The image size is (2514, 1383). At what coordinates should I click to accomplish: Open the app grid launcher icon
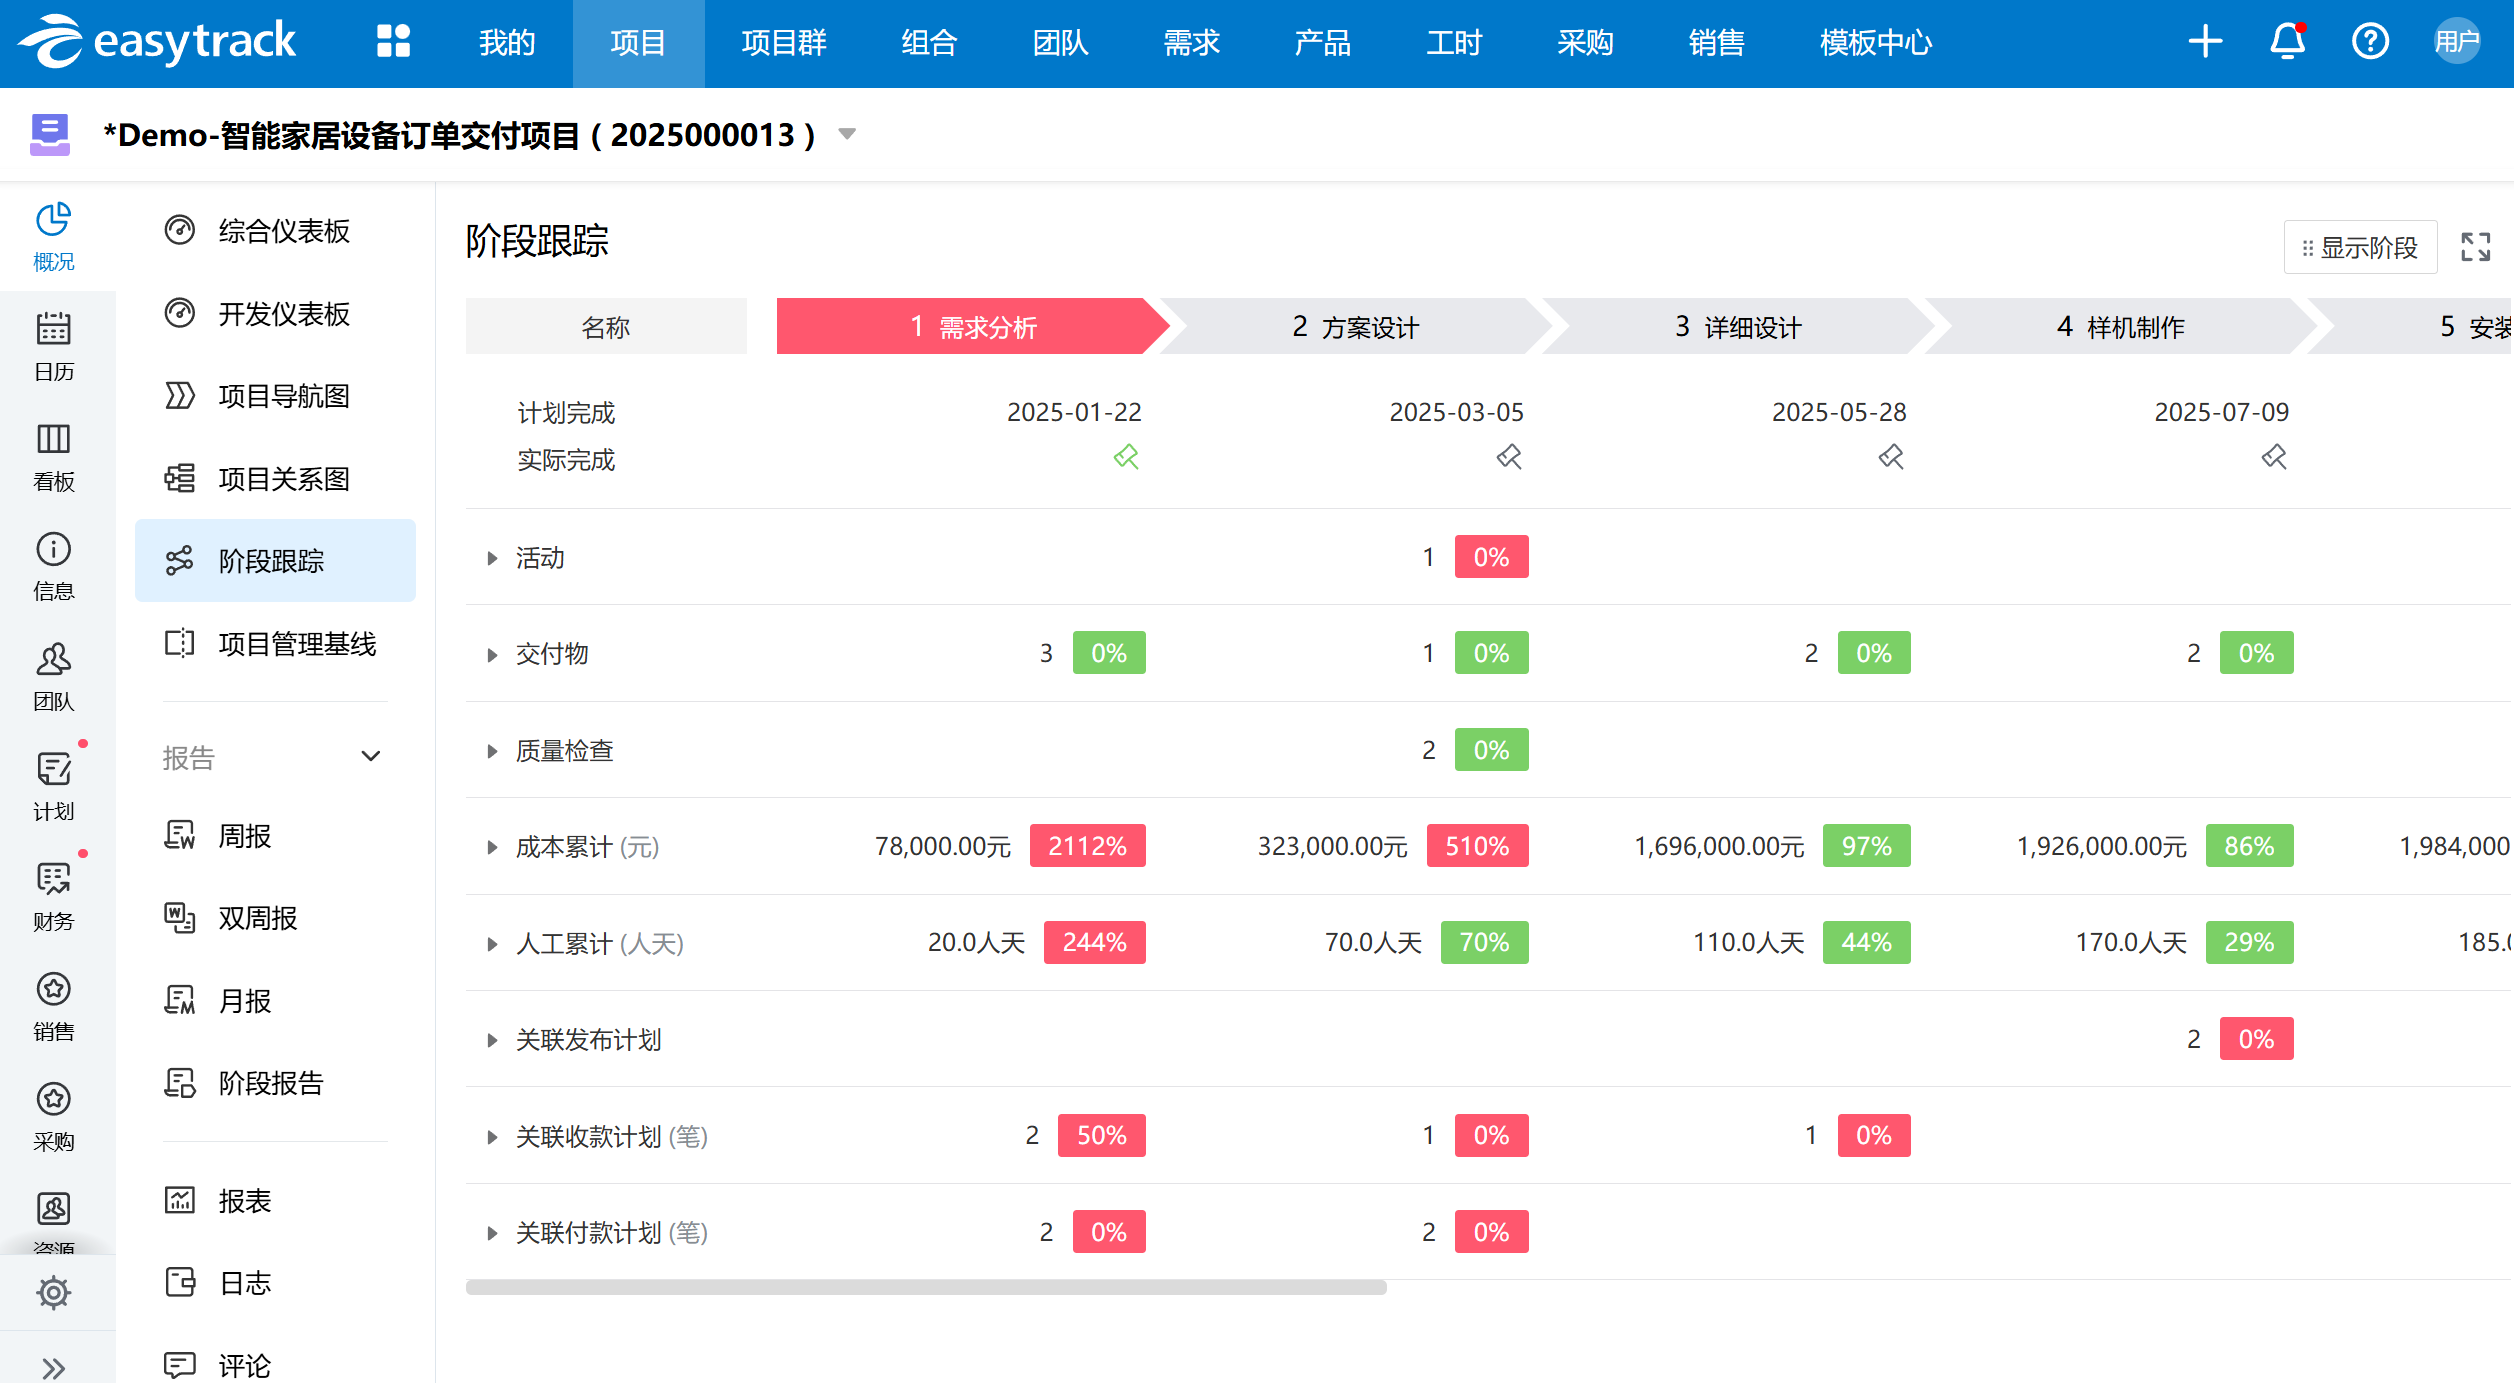(393, 42)
